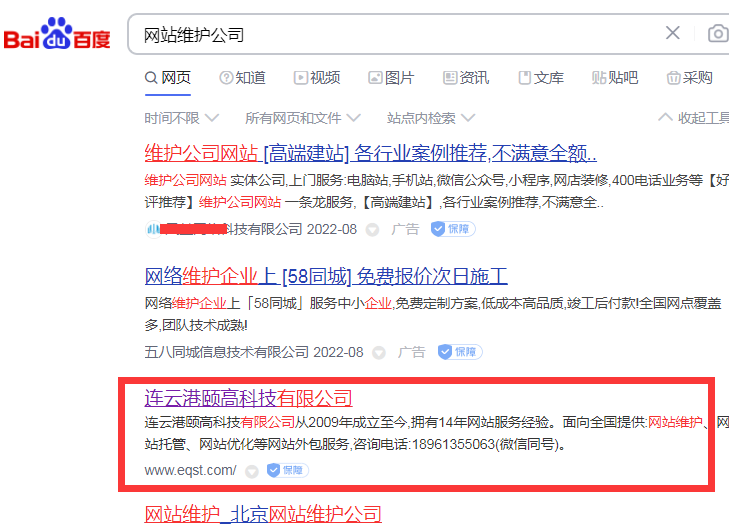Open 连云港颐高科技有限公司 result title
The image size is (729, 524).
[x=248, y=398]
